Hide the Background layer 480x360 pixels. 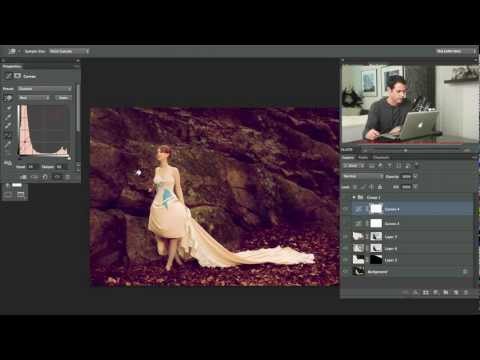[x=346, y=272]
